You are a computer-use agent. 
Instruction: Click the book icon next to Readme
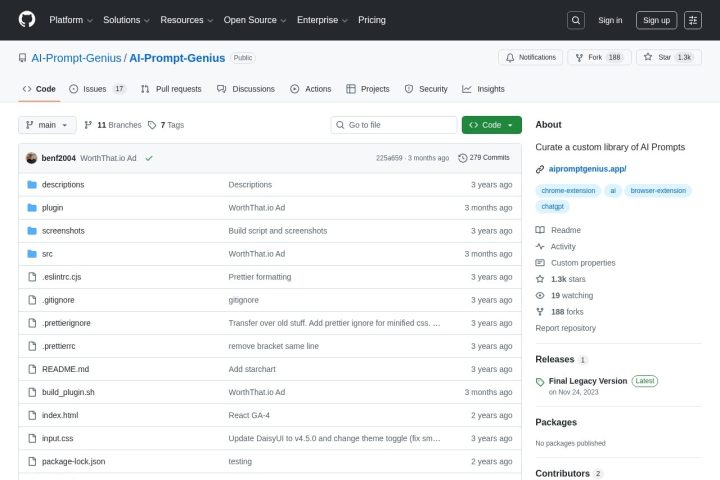[540, 230]
